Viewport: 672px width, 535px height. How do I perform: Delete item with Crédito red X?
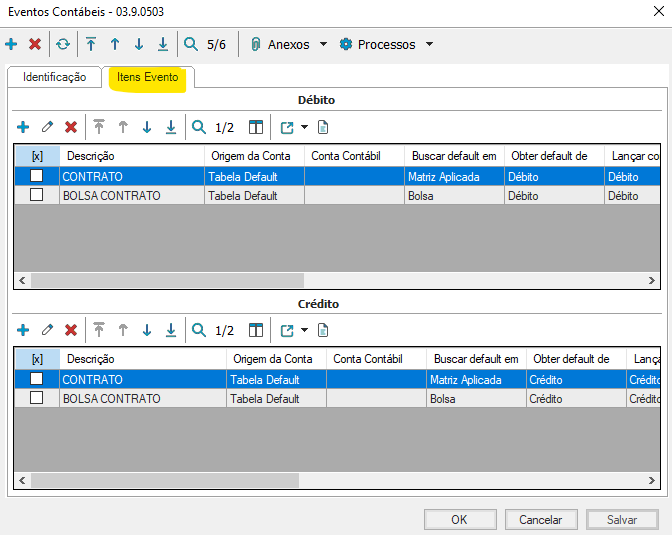(71, 330)
